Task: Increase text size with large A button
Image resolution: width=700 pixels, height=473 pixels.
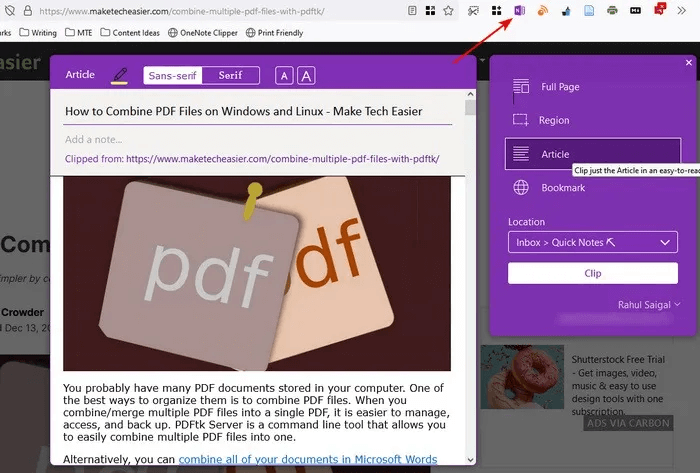Action: [x=306, y=76]
